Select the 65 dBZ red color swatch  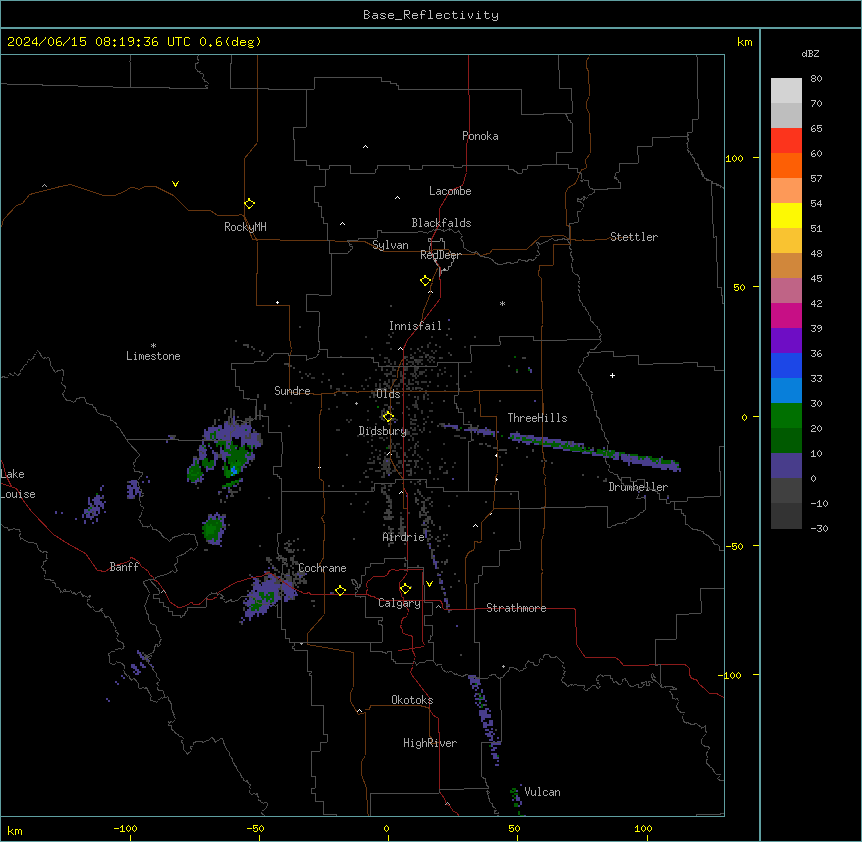click(786, 140)
